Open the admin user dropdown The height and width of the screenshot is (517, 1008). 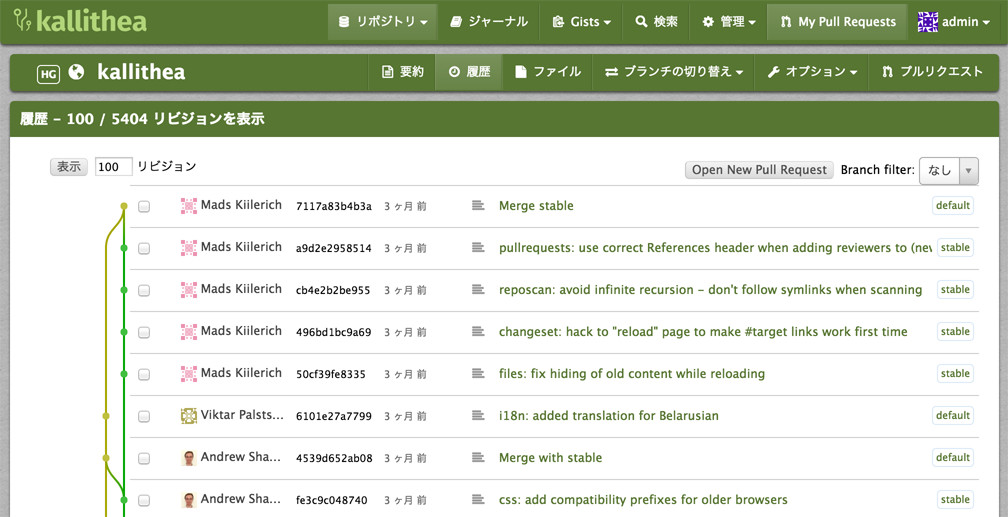[x=953, y=22]
